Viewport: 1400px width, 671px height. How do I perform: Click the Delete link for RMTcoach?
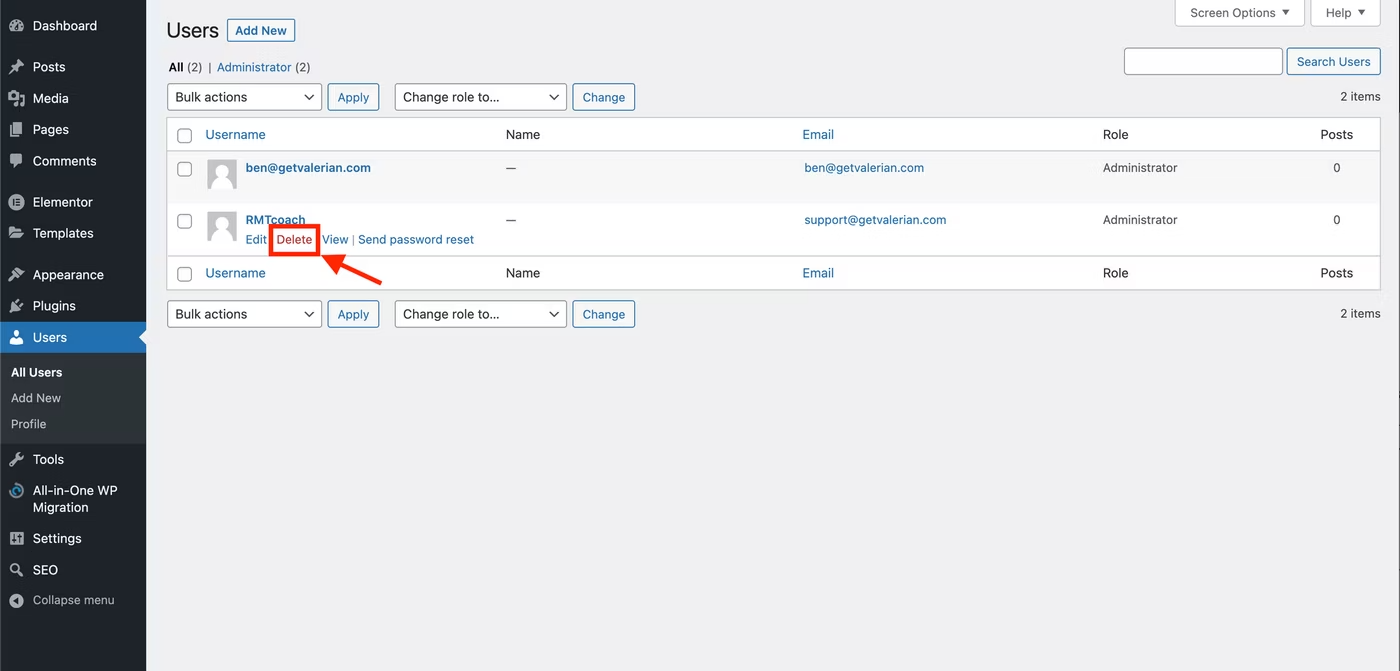click(294, 240)
